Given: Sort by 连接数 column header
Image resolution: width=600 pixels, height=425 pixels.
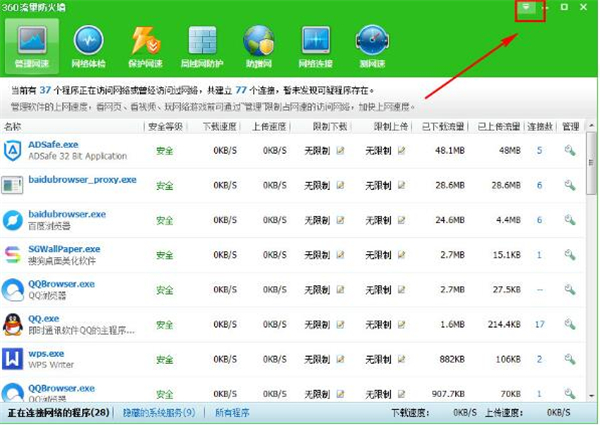Looking at the screenshot, I should point(540,127).
